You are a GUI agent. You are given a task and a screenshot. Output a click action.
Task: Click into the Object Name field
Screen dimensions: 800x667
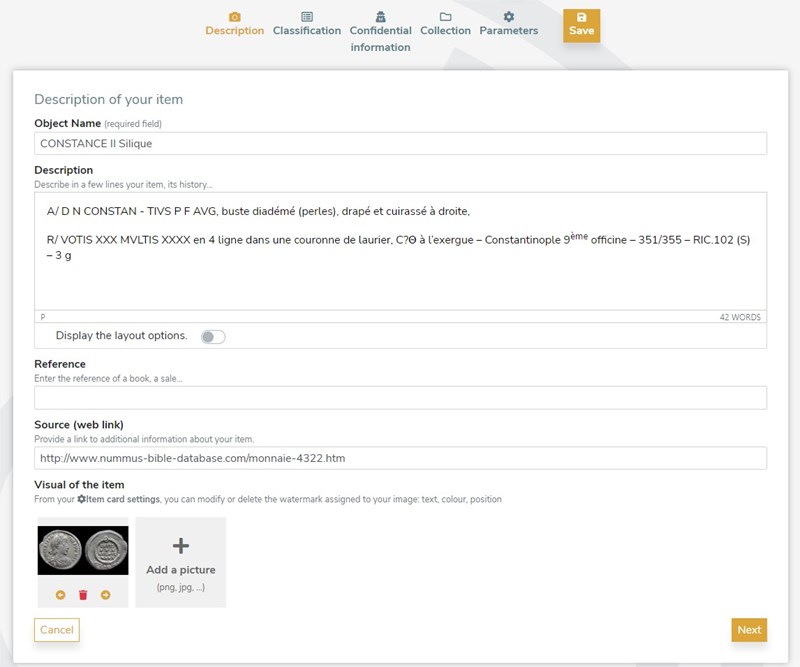[x=401, y=143]
